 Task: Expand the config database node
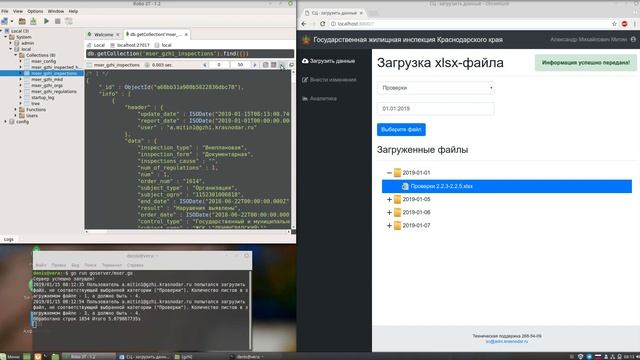6,122
